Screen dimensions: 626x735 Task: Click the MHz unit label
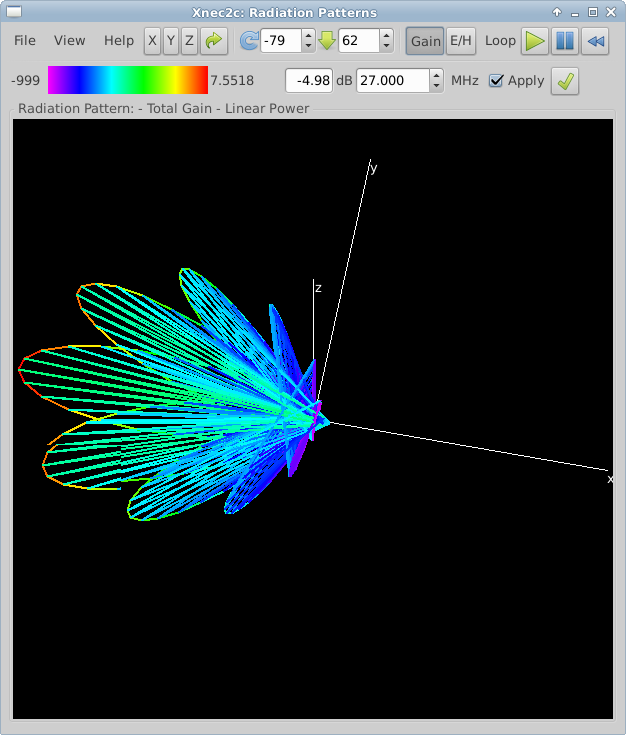[x=465, y=81]
